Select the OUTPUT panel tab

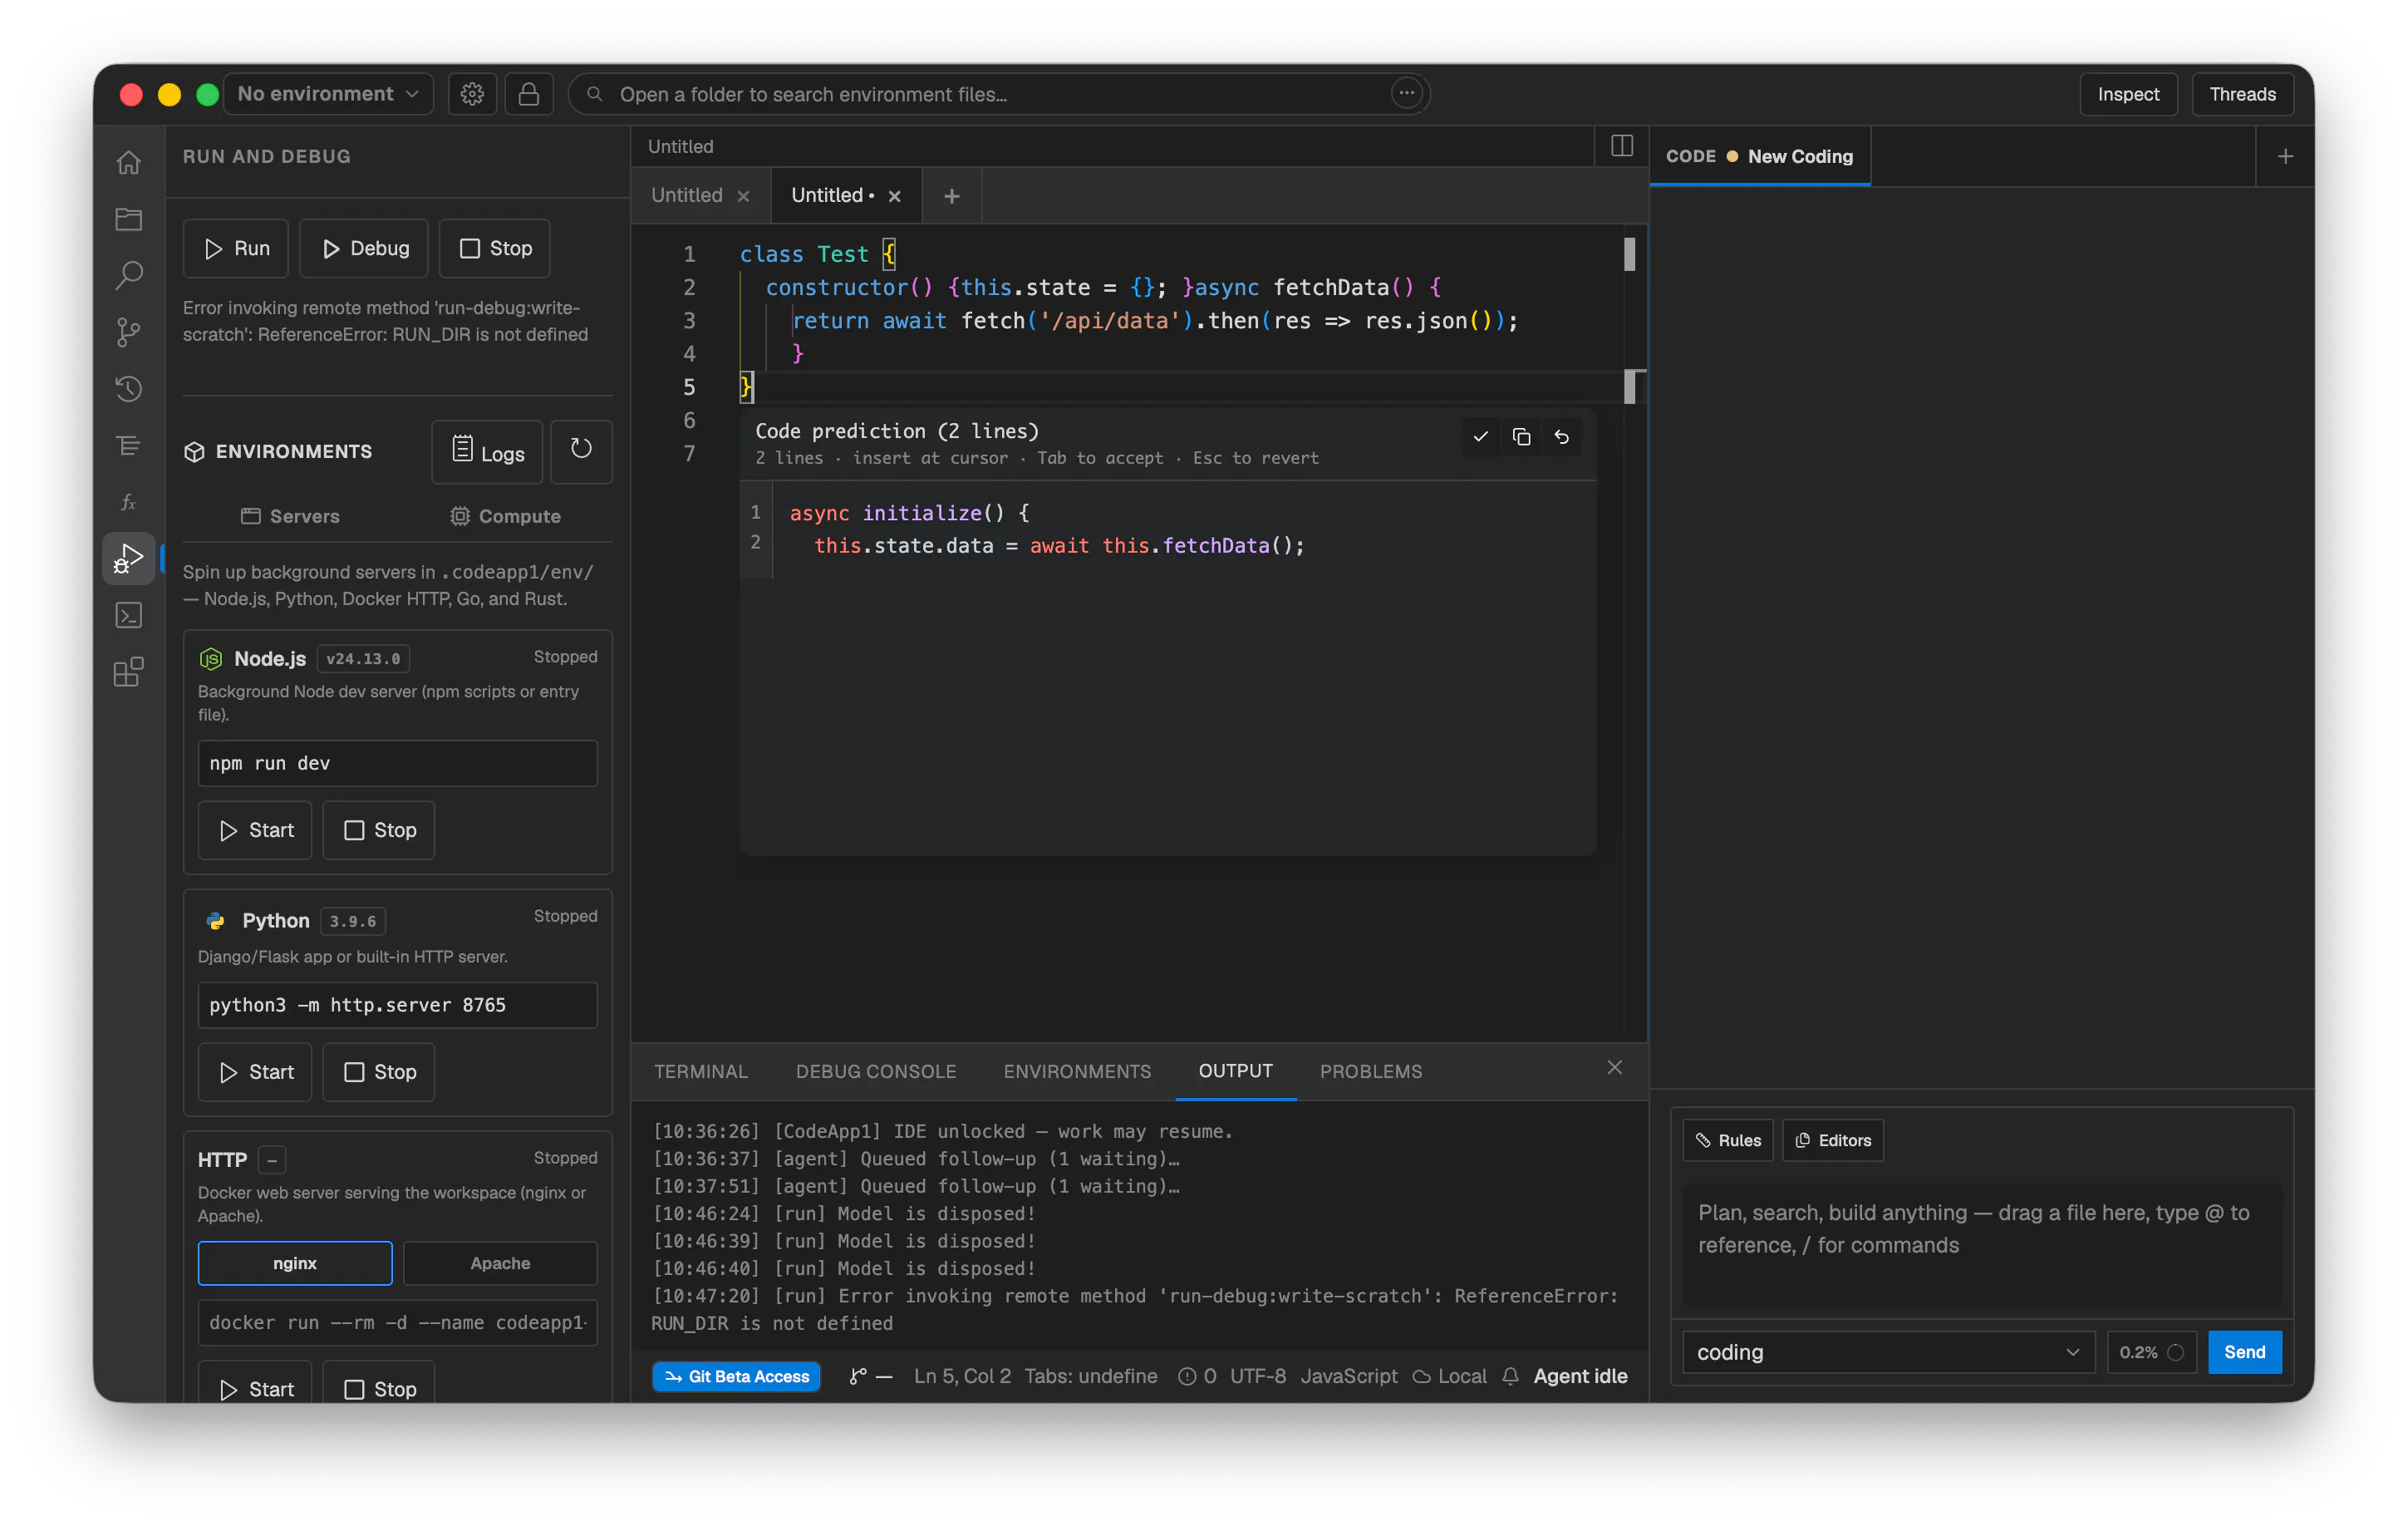click(x=1235, y=1071)
